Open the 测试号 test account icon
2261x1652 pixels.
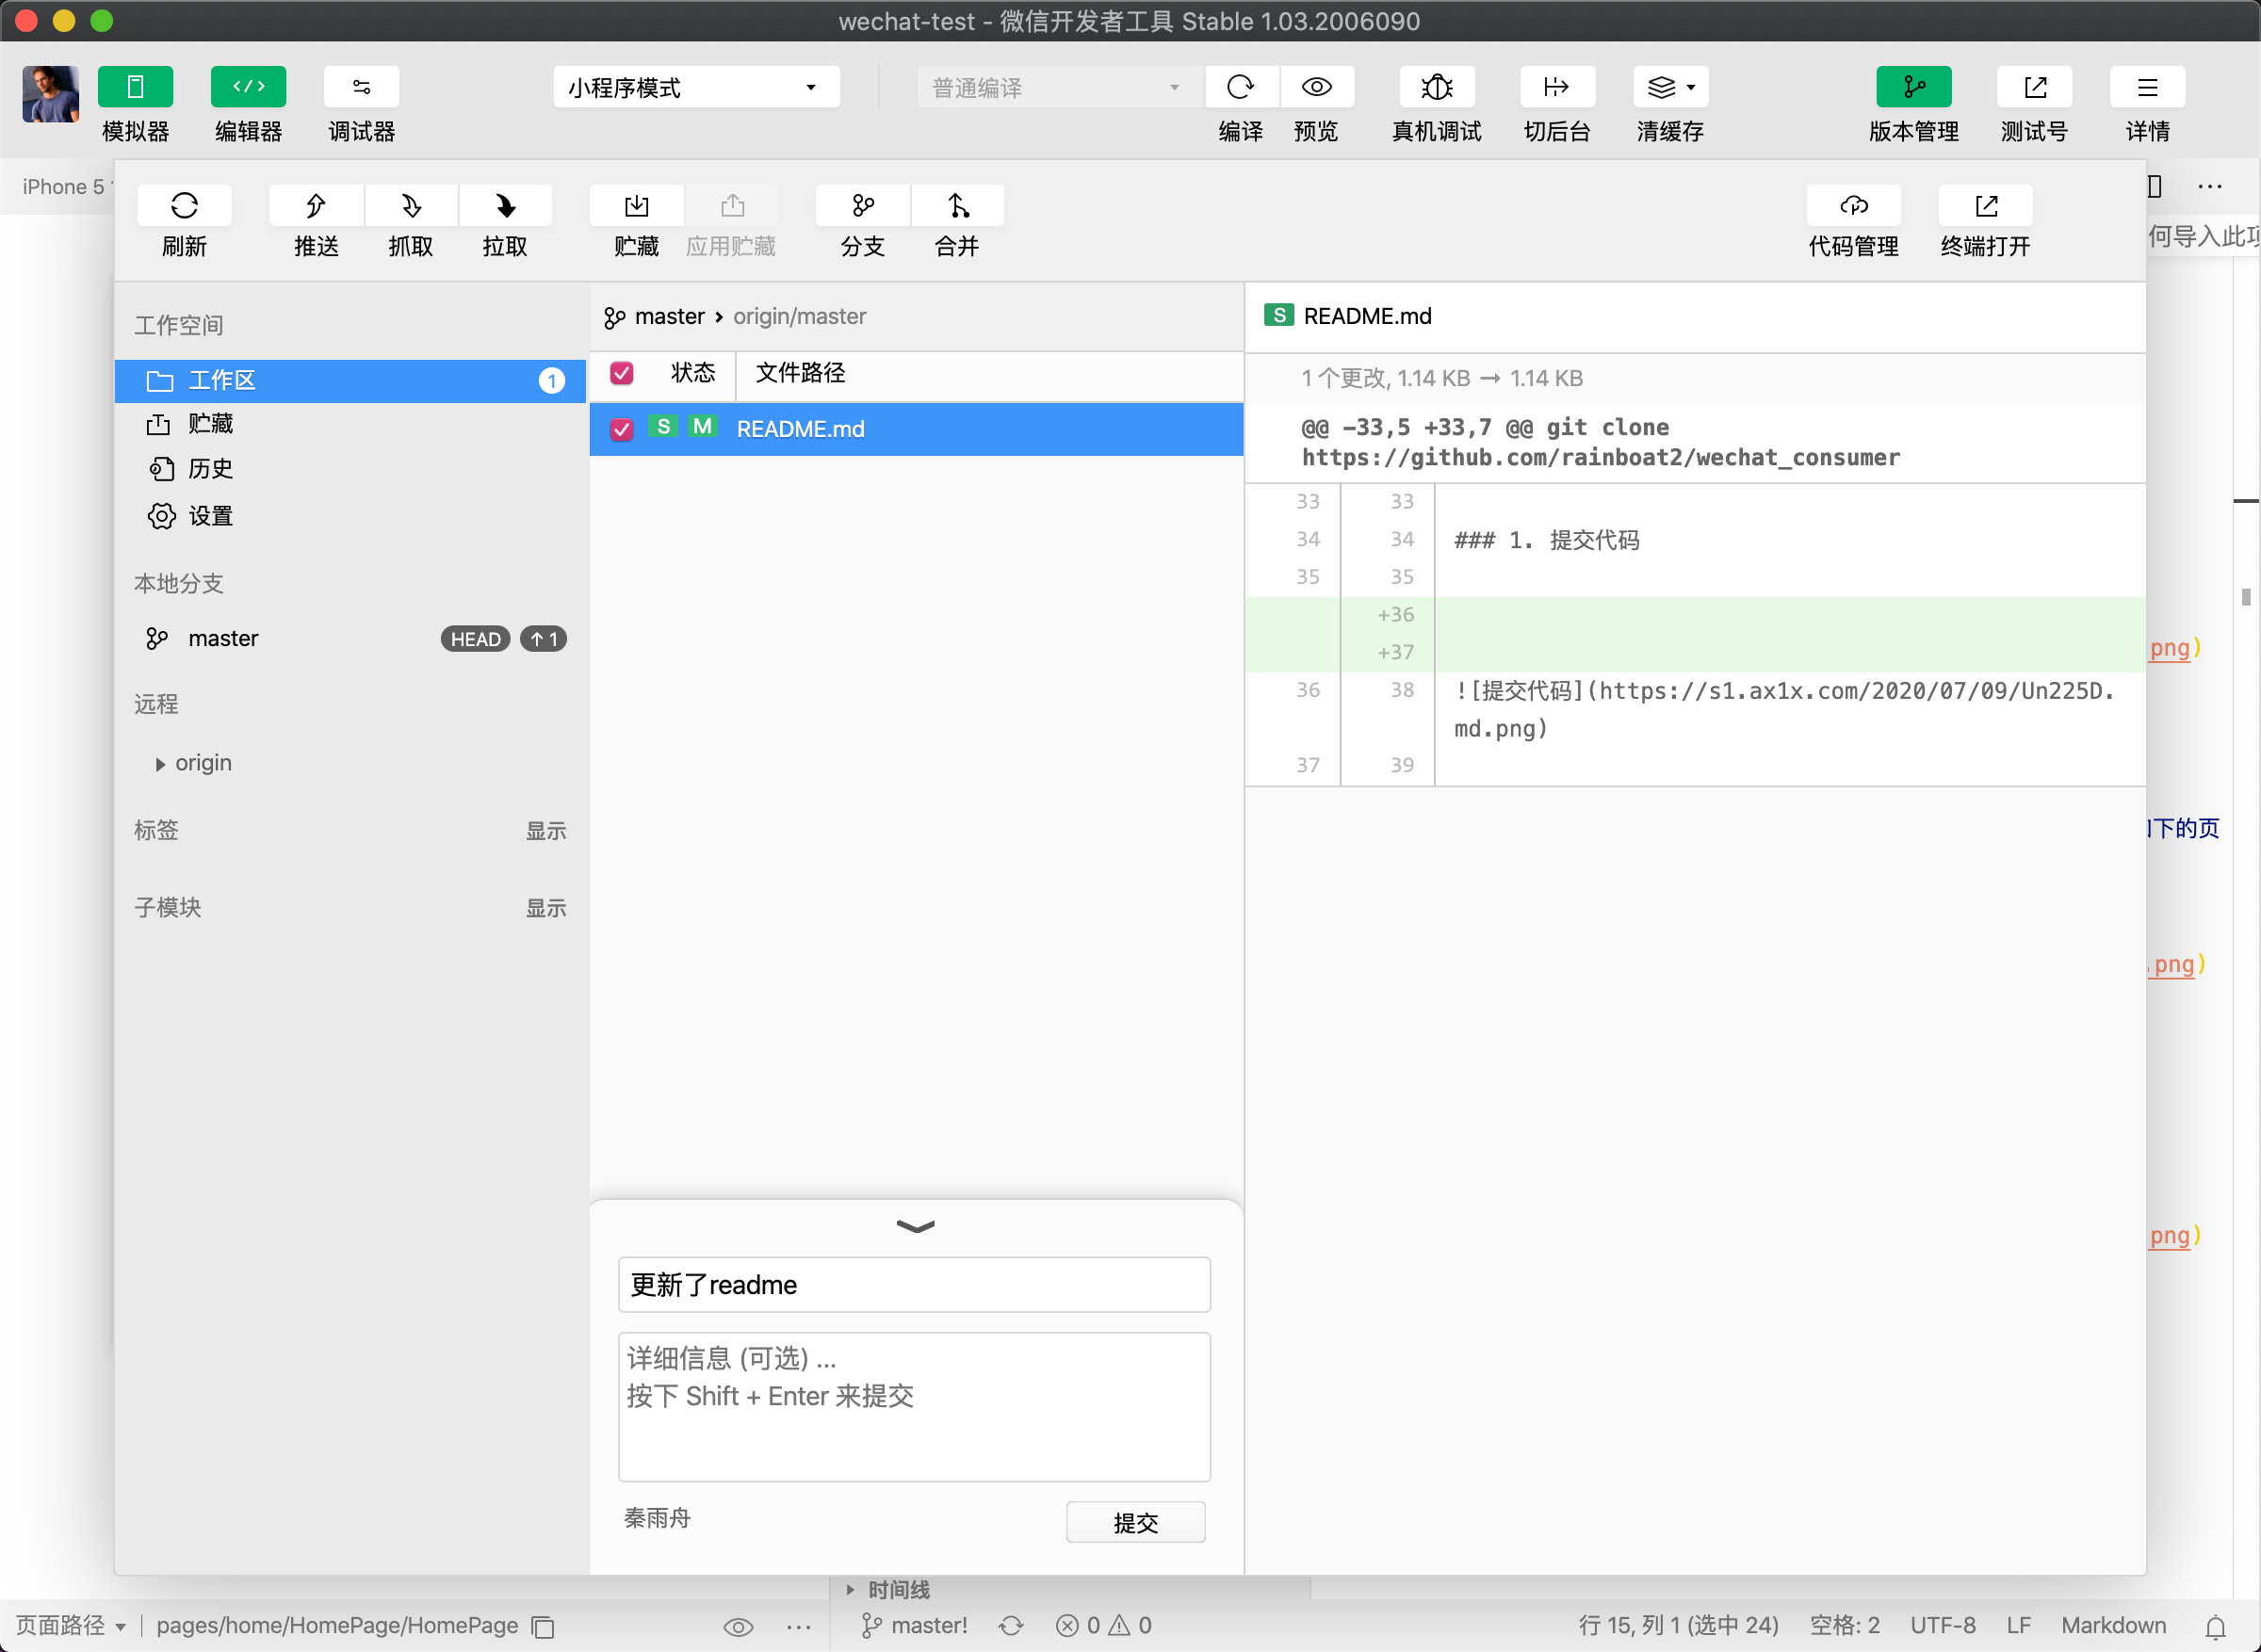pyautogui.click(x=2034, y=87)
